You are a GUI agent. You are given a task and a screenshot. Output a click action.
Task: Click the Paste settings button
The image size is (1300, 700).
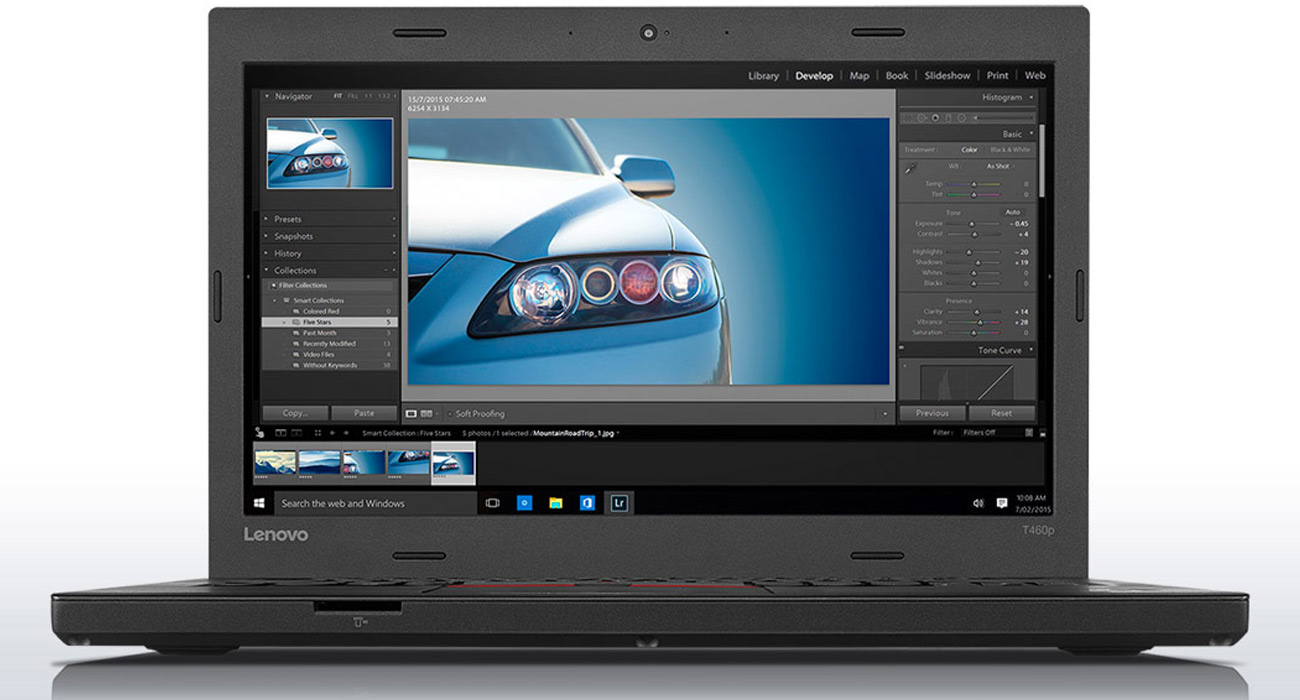pos(364,413)
